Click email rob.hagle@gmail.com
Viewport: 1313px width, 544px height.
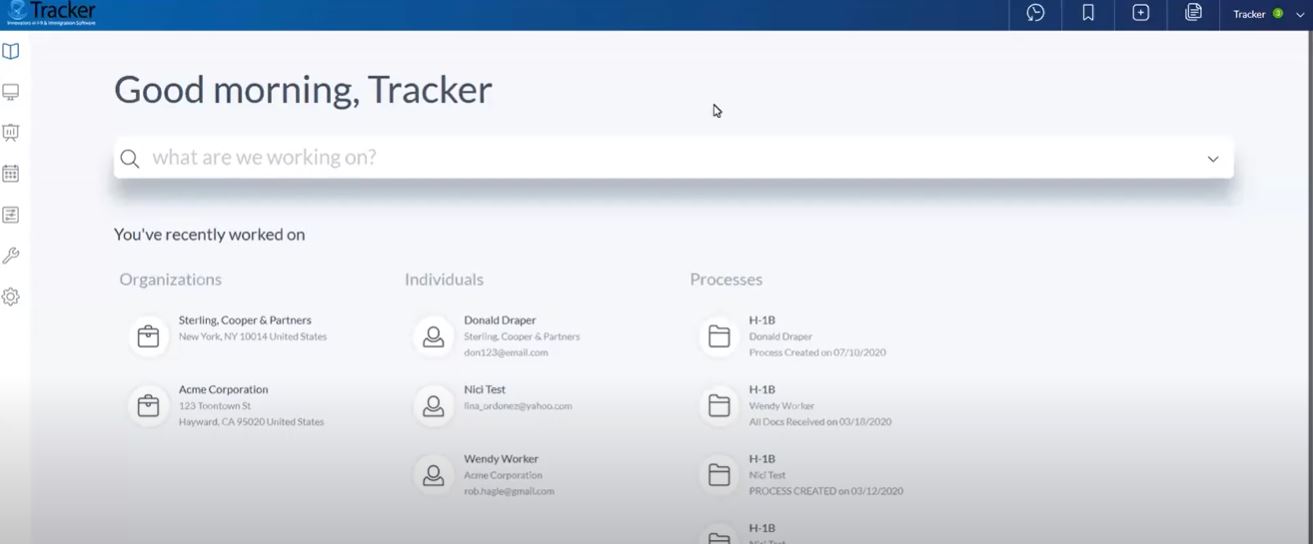tap(509, 492)
